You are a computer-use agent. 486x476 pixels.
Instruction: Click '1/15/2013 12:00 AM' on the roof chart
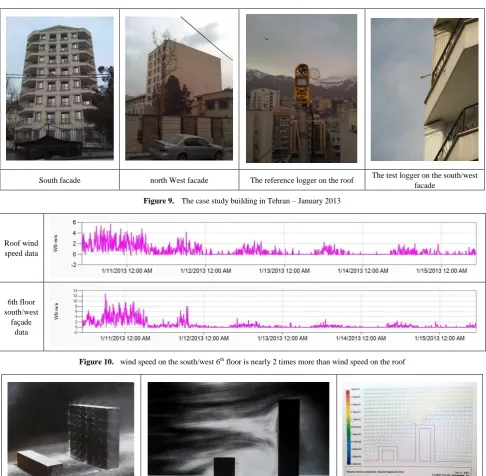coord(442,271)
